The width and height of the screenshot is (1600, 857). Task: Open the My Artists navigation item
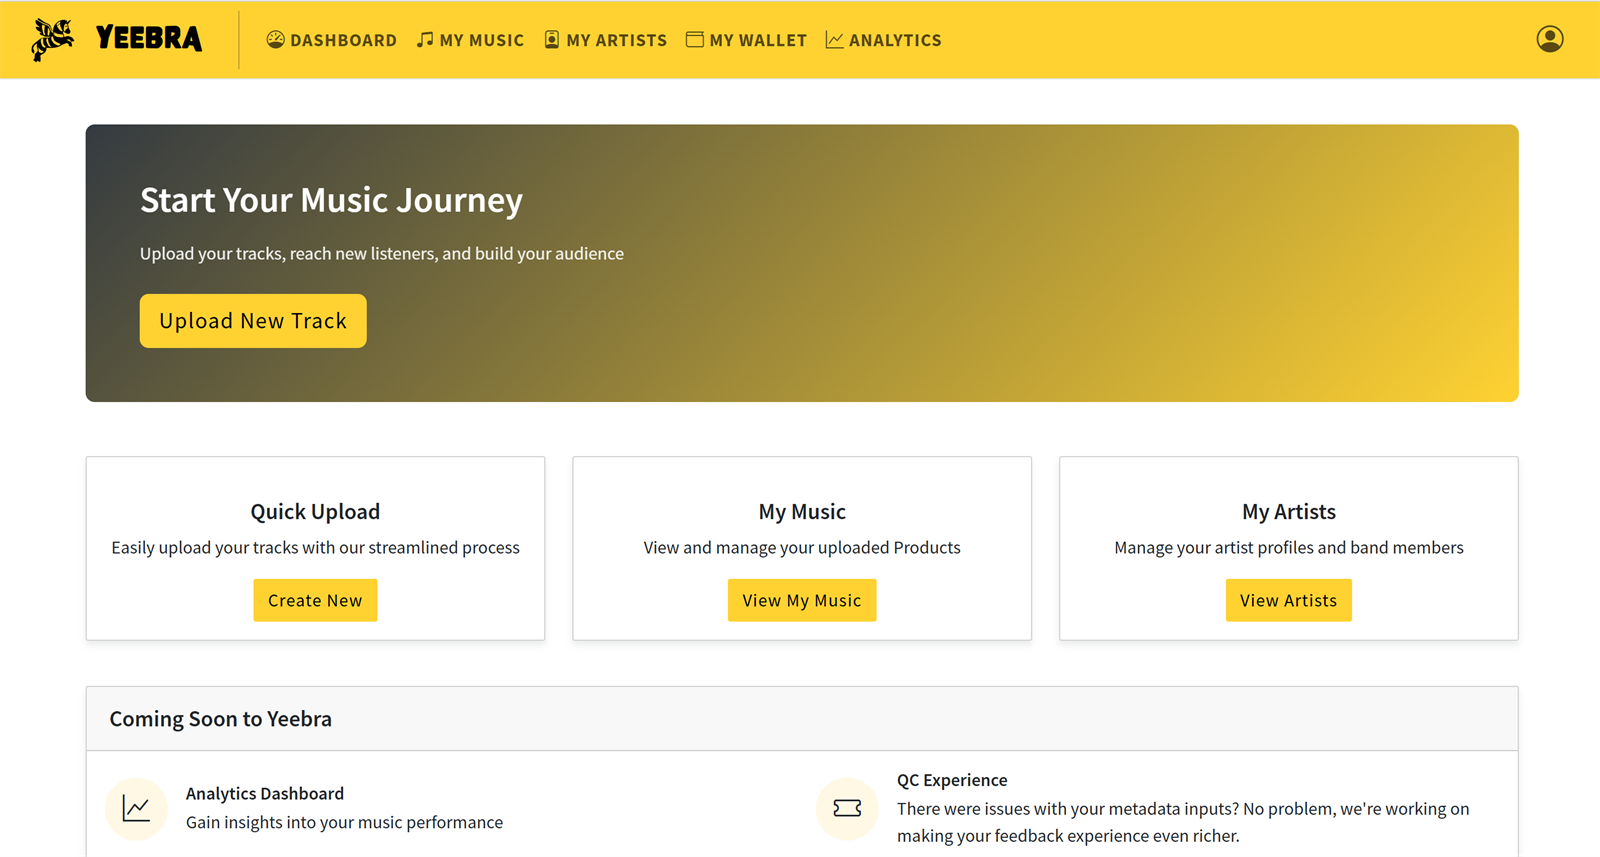pyautogui.click(x=605, y=40)
